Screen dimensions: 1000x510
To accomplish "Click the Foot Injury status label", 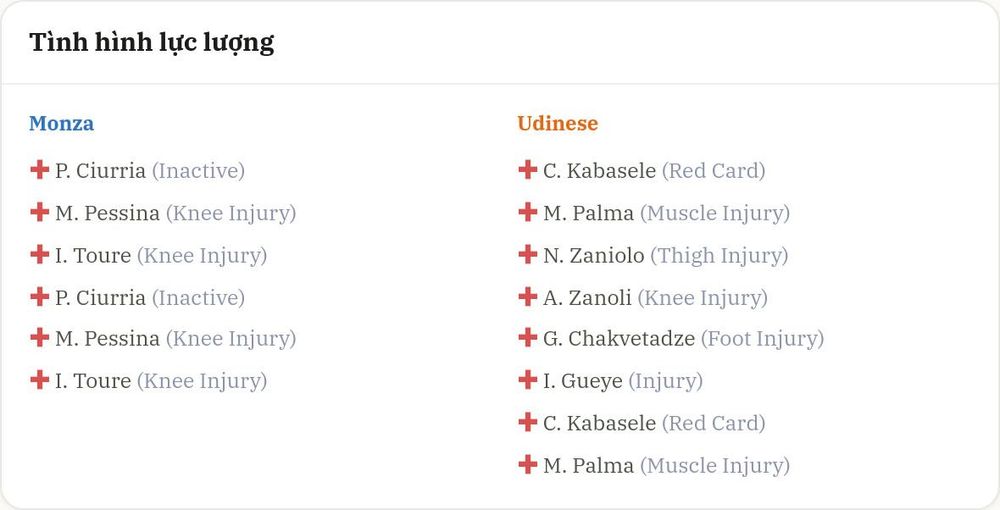I will tap(762, 339).
